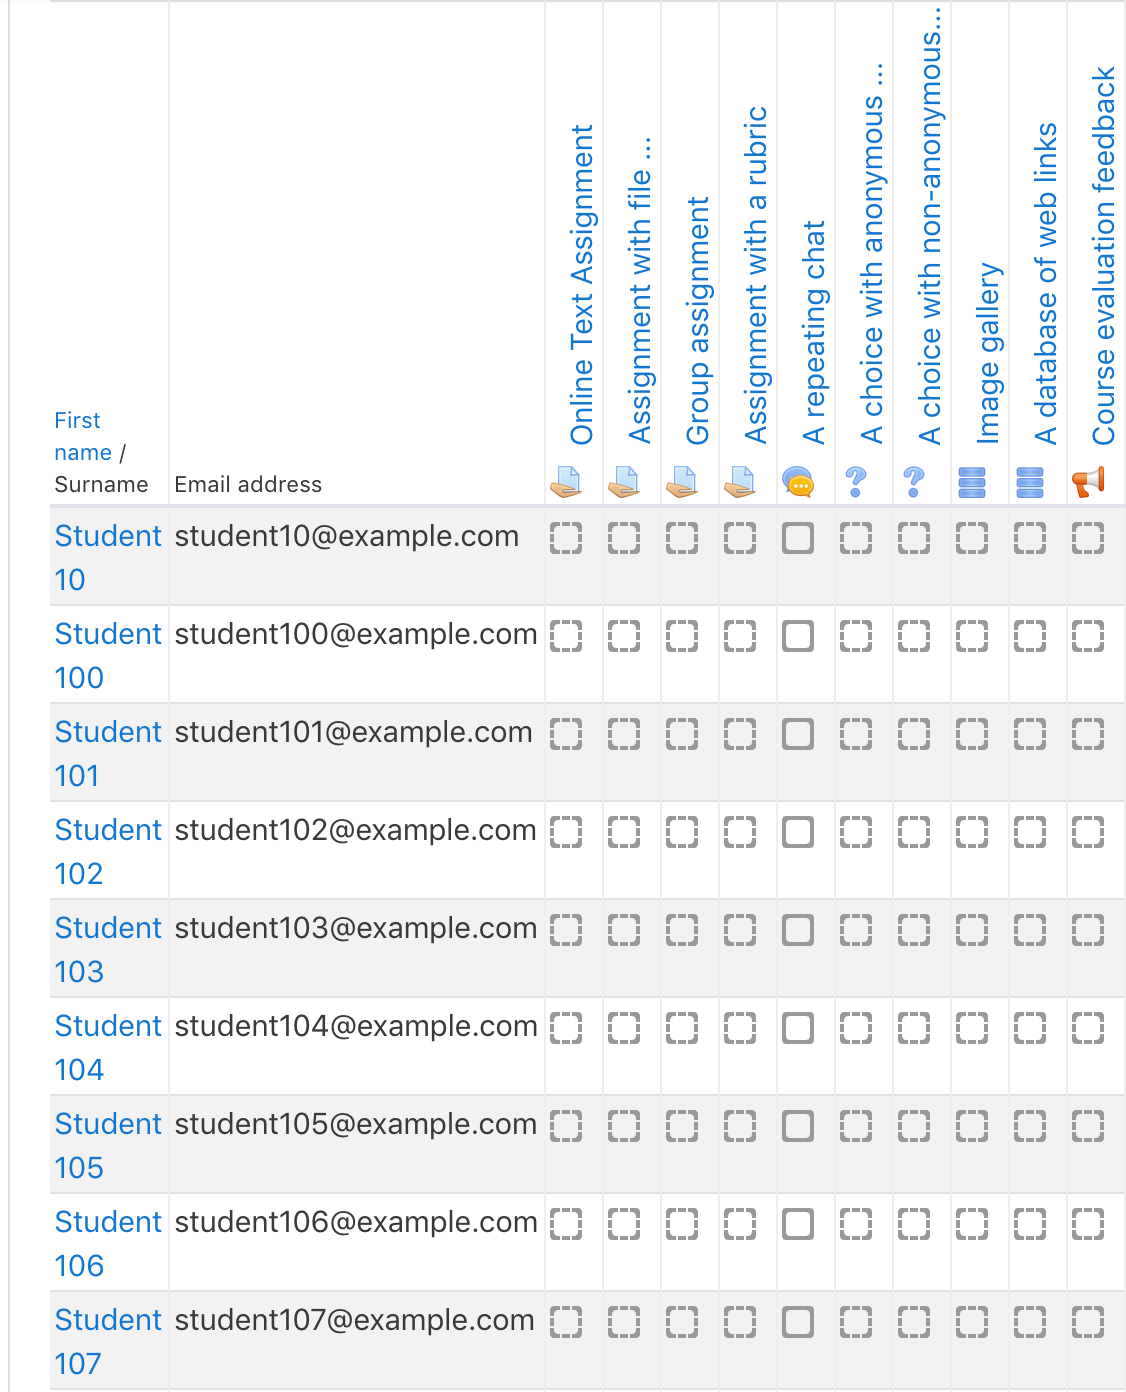1126x1392 pixels.
Task: Toggle repeating chat completion for Student 106
Action: click(798, 1224)
